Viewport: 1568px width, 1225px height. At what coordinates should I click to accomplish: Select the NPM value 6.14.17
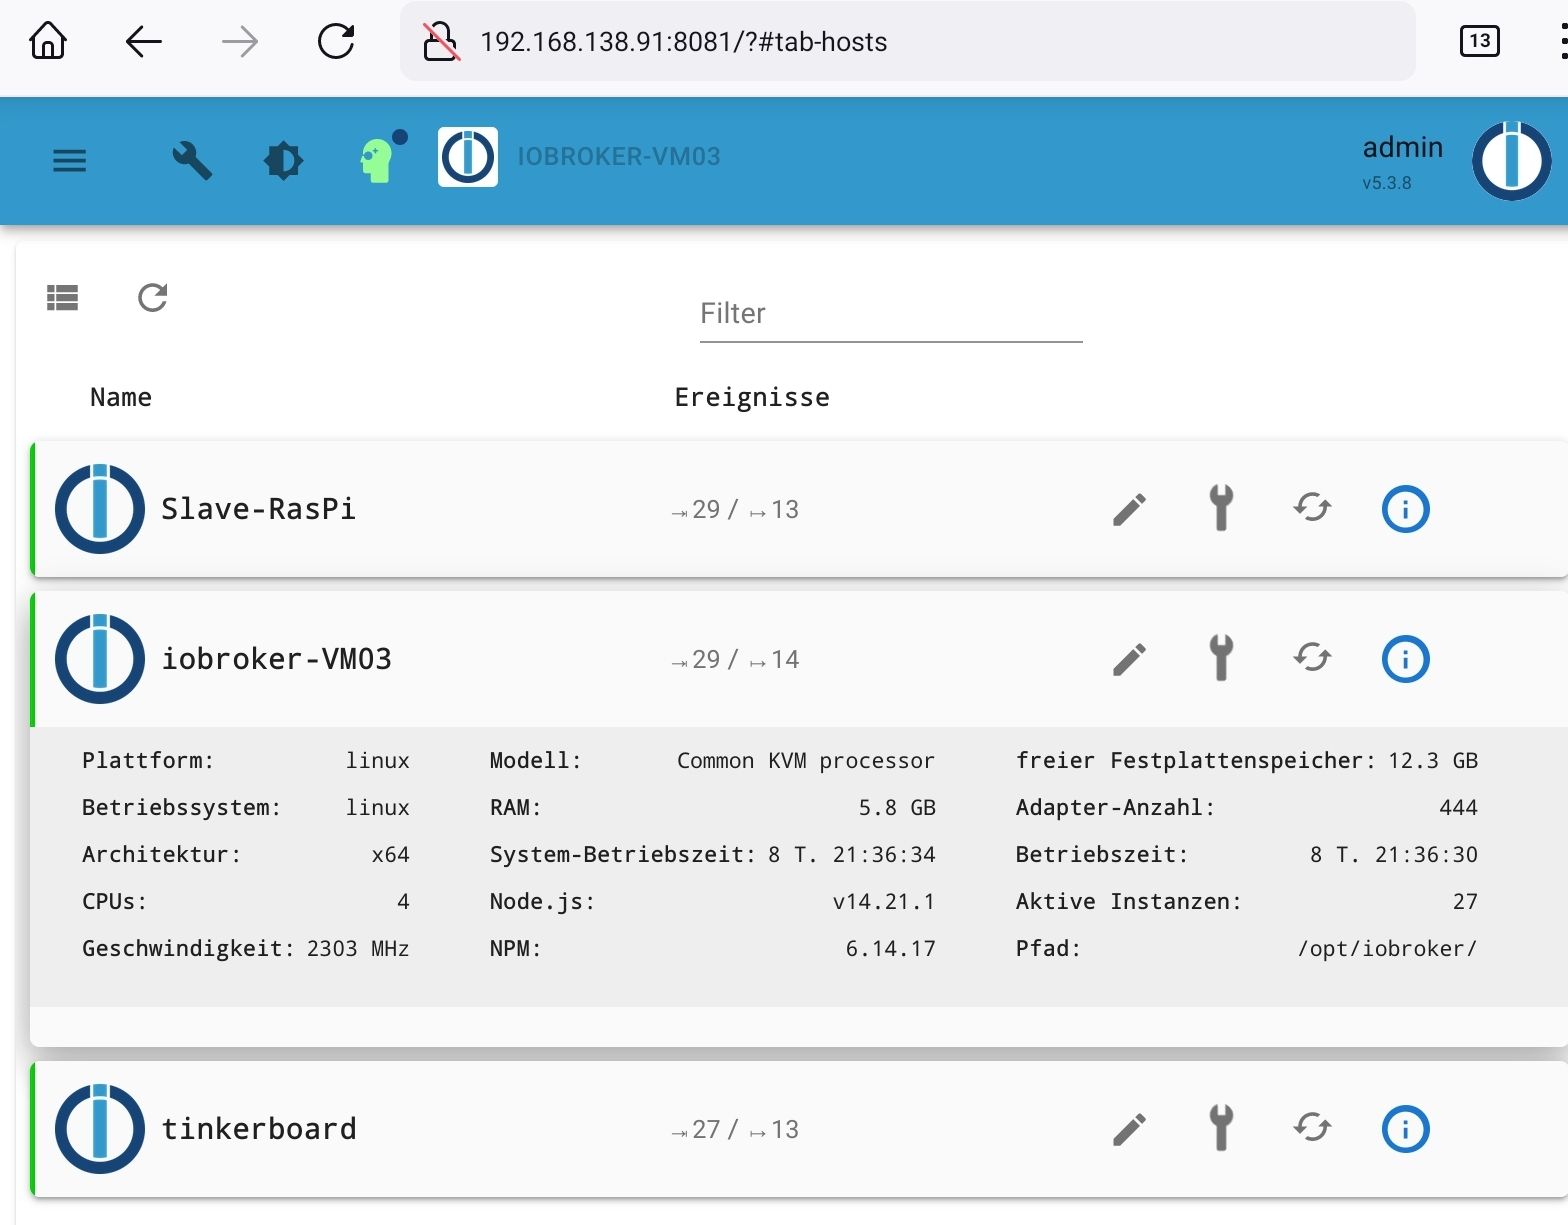891,948
